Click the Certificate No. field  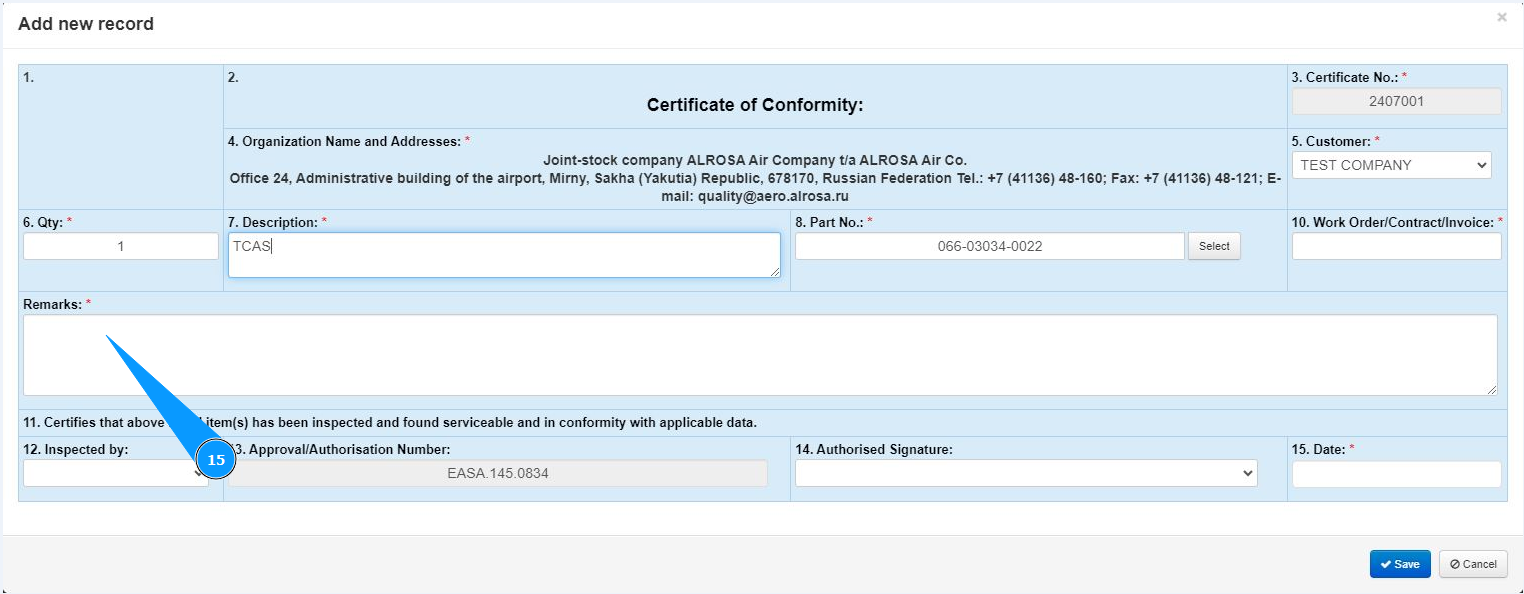pos(1396,101)
